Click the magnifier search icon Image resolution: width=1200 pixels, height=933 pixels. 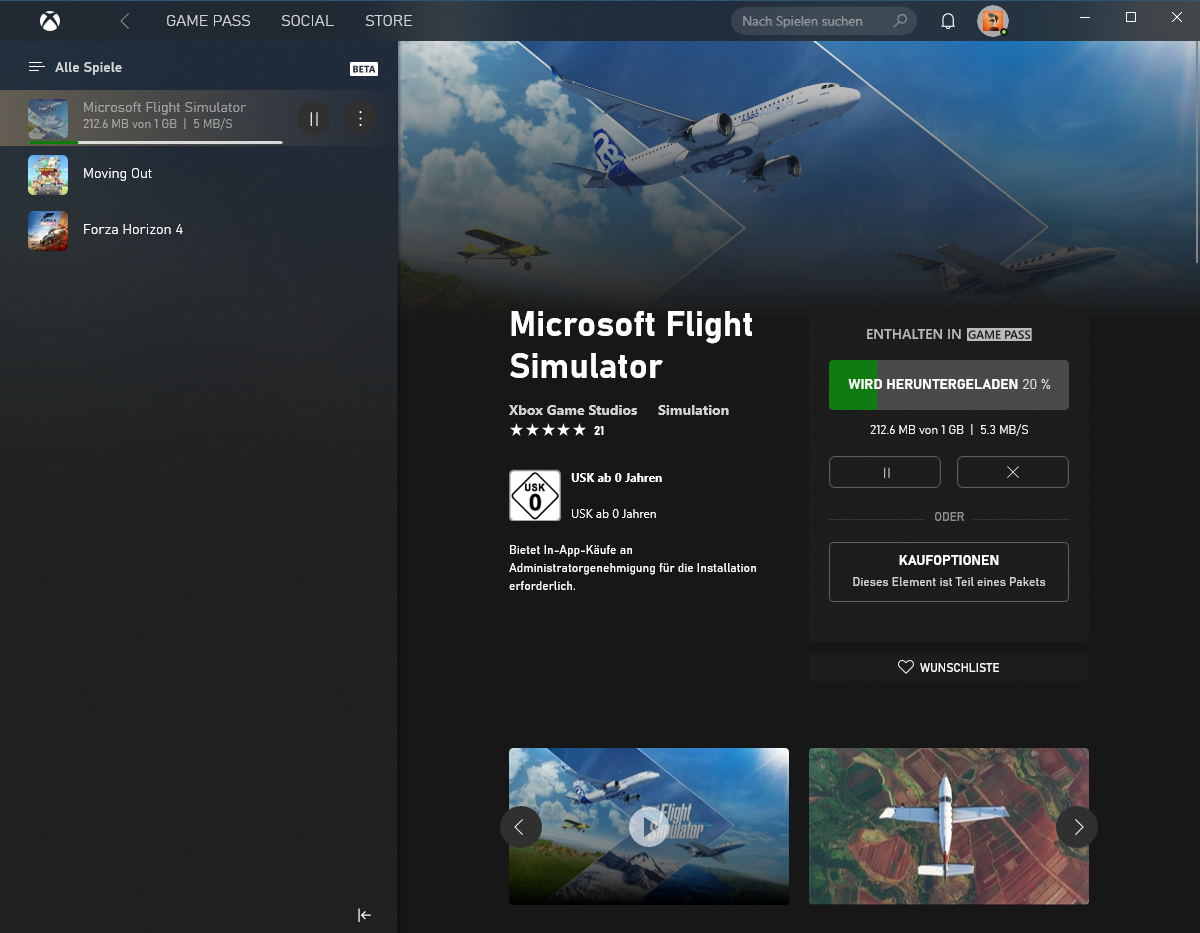click(900, 21)
